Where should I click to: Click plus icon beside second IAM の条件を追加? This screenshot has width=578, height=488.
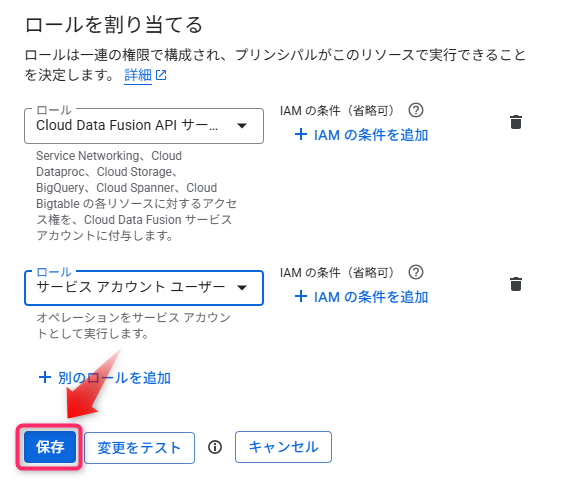(x=301, y=296)
